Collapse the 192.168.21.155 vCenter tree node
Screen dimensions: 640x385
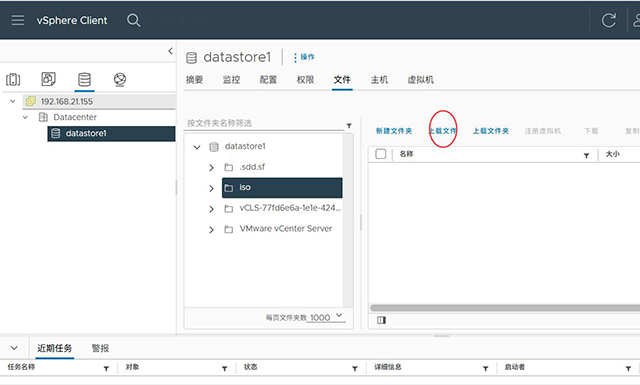[x=13, y=101]
